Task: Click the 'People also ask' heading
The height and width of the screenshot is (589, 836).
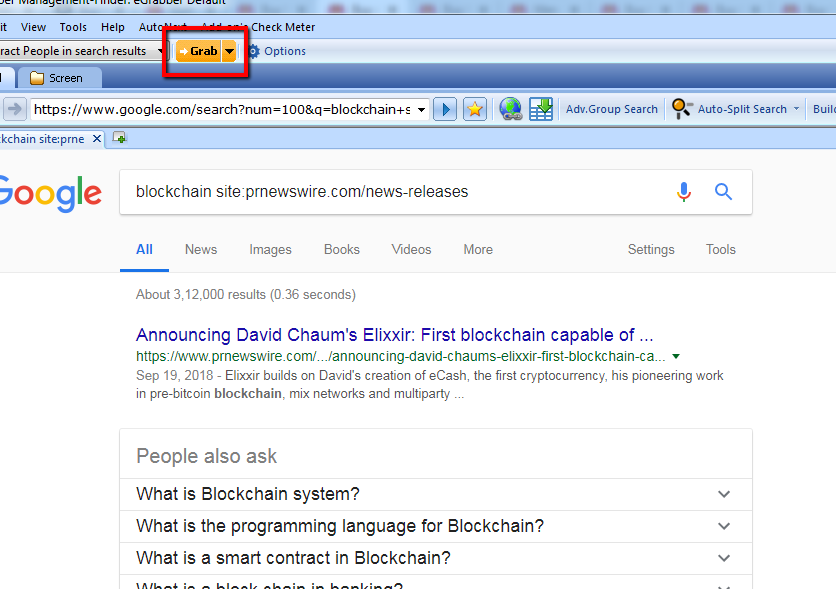Action: [206, 456]
